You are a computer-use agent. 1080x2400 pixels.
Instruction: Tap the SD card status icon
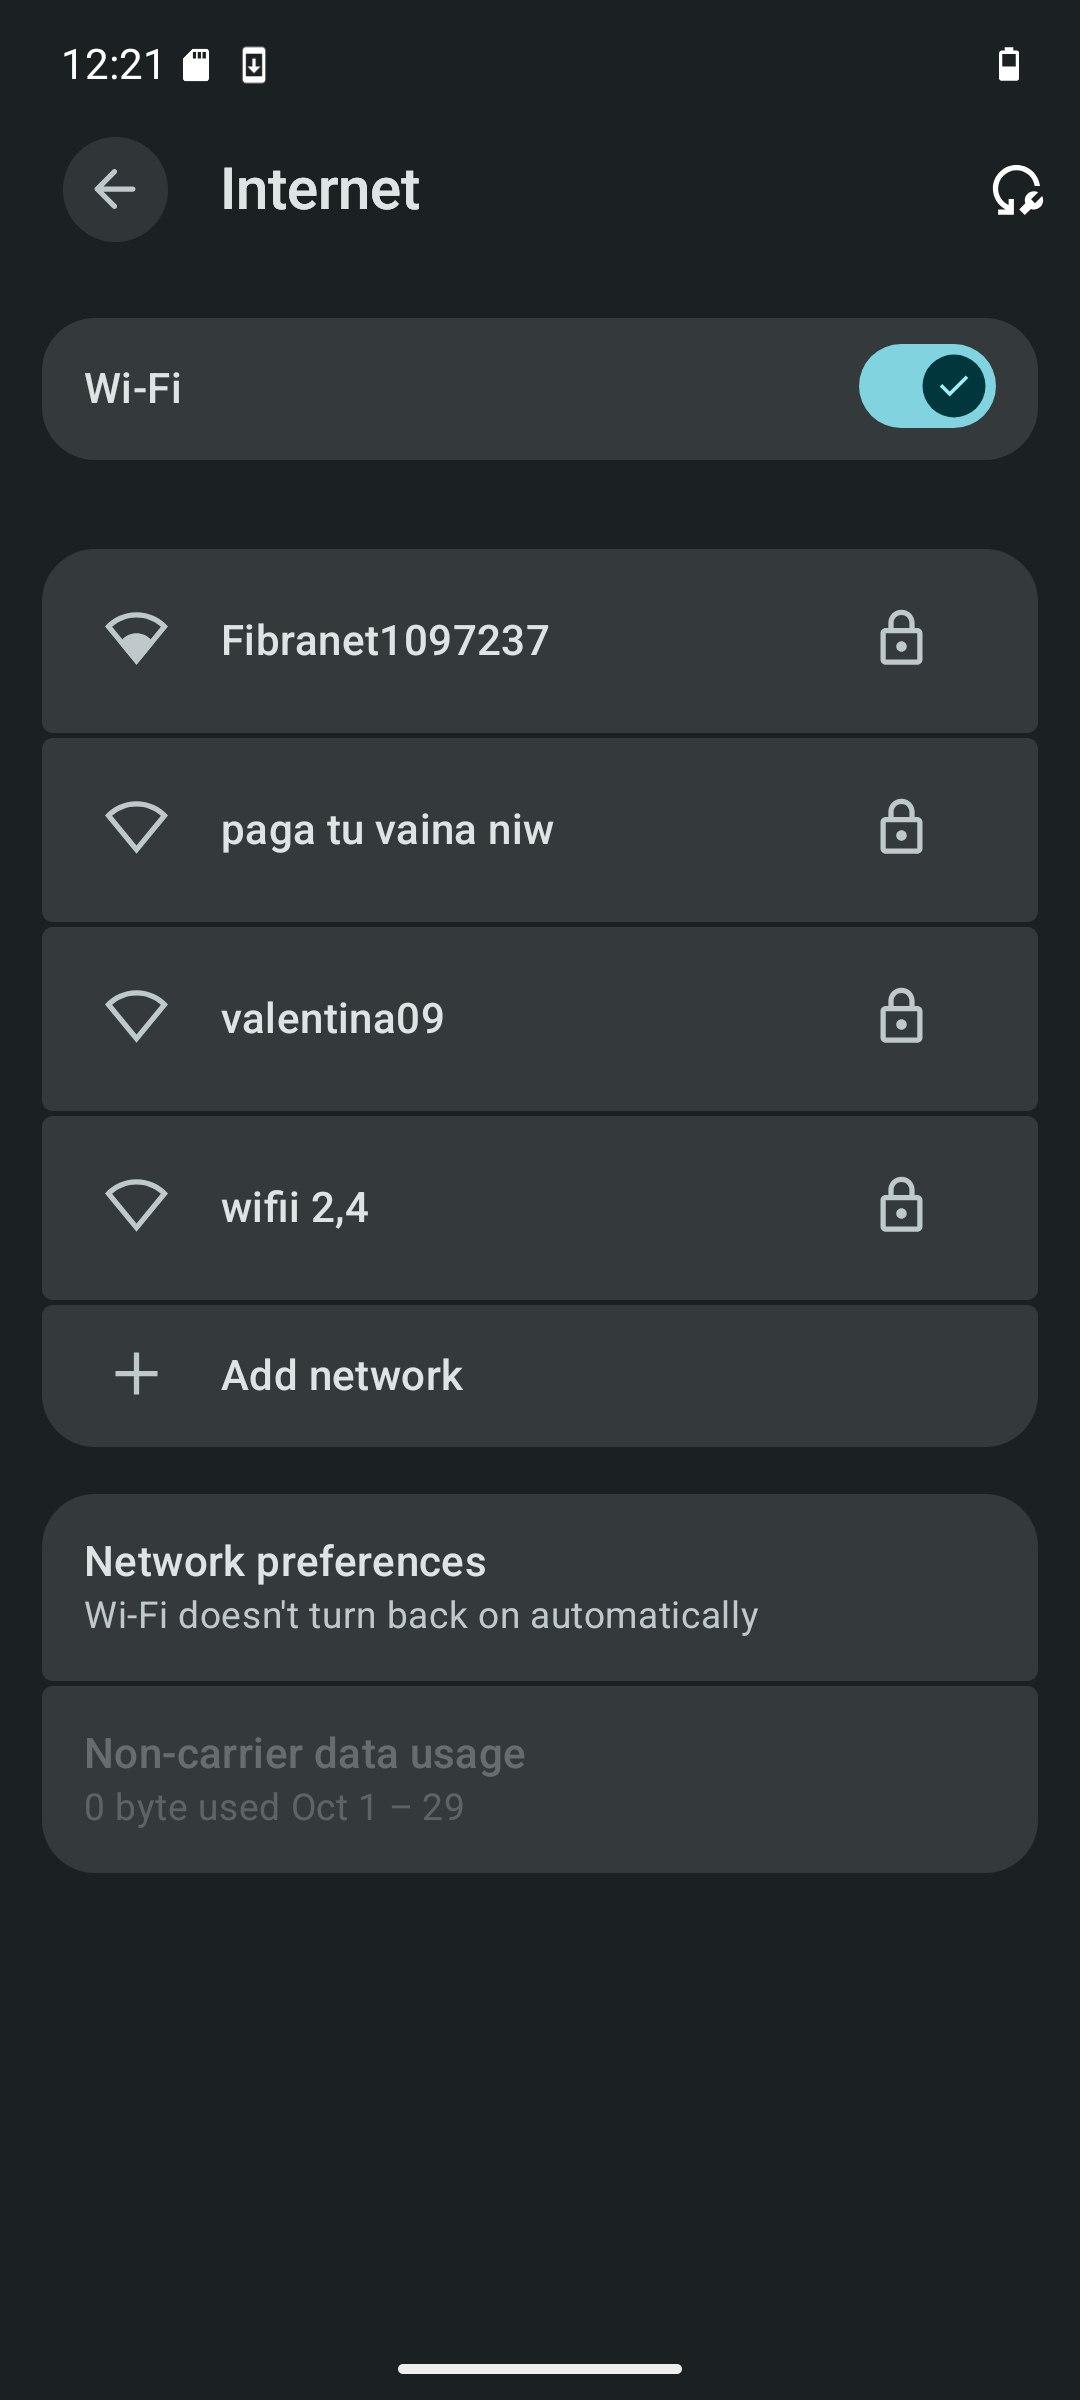point(196,66)
